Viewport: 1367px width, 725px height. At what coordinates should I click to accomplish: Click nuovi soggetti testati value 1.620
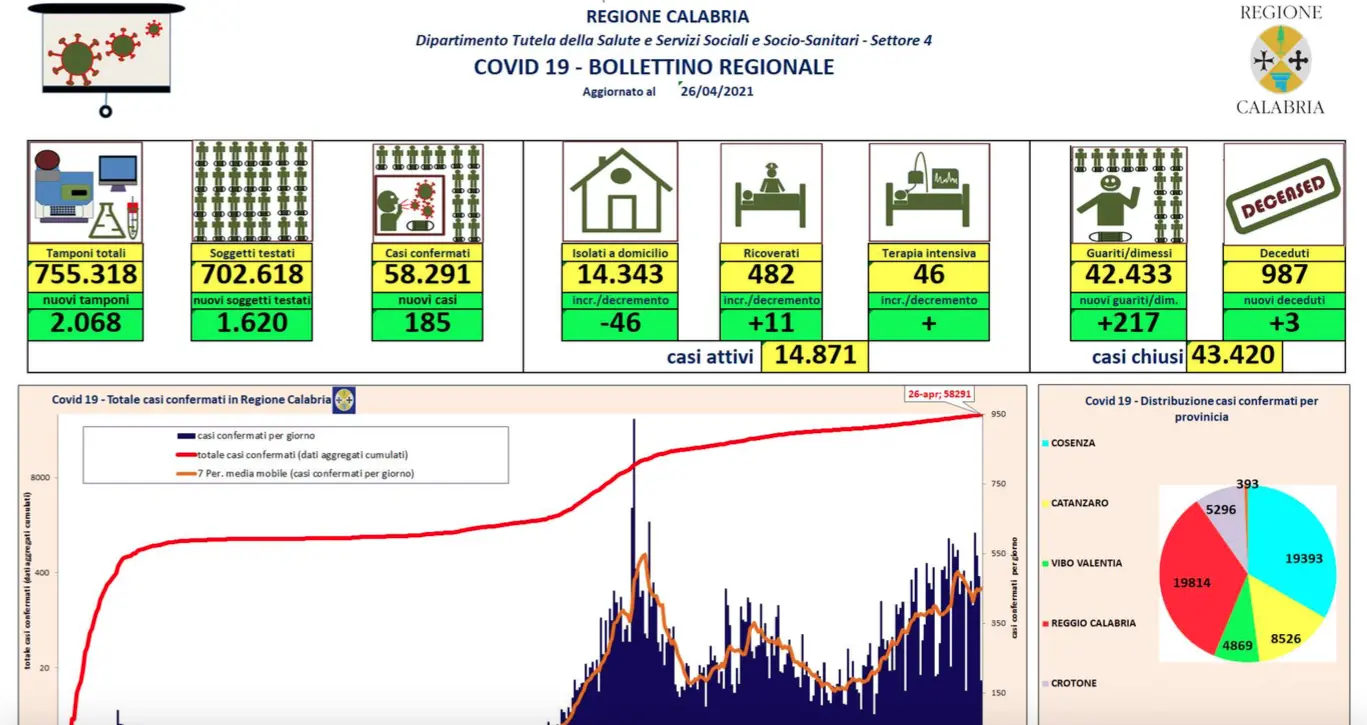pos(251,323)
